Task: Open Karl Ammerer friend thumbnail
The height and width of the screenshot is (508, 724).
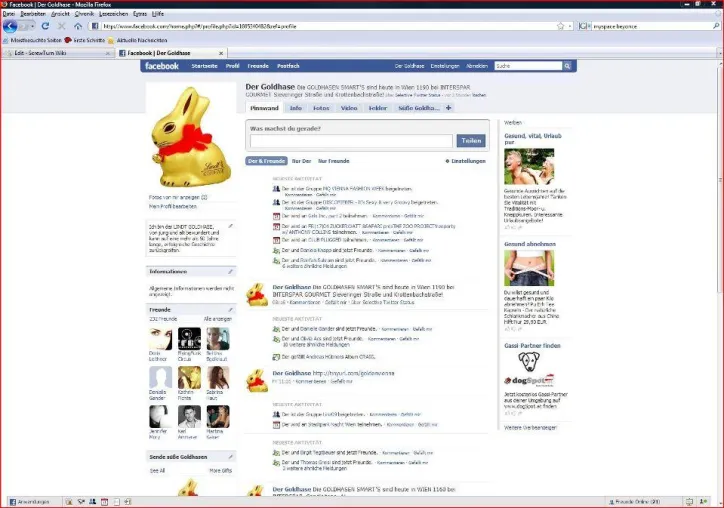Action: pyautogui.click(x=189, y=417)
